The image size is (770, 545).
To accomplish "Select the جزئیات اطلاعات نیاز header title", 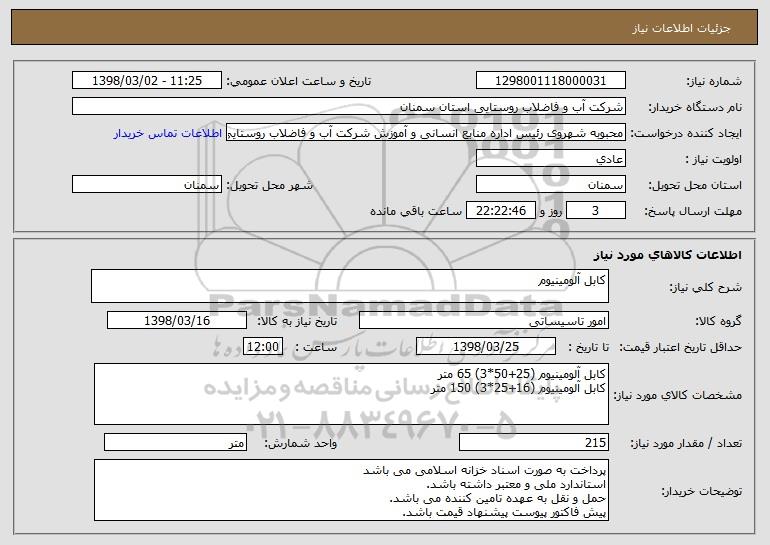I will [681, 28].
